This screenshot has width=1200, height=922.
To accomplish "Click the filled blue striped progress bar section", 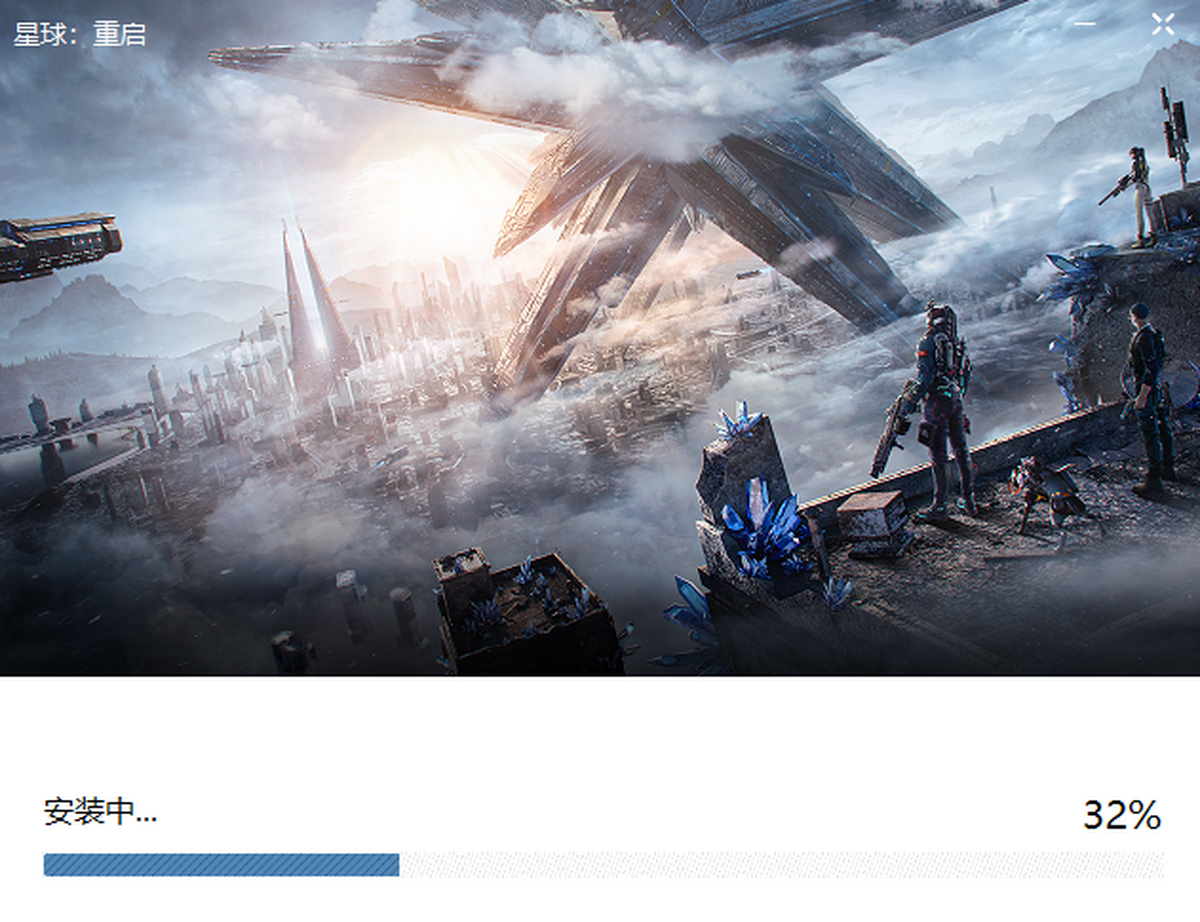I will click(x=221, y=865).
